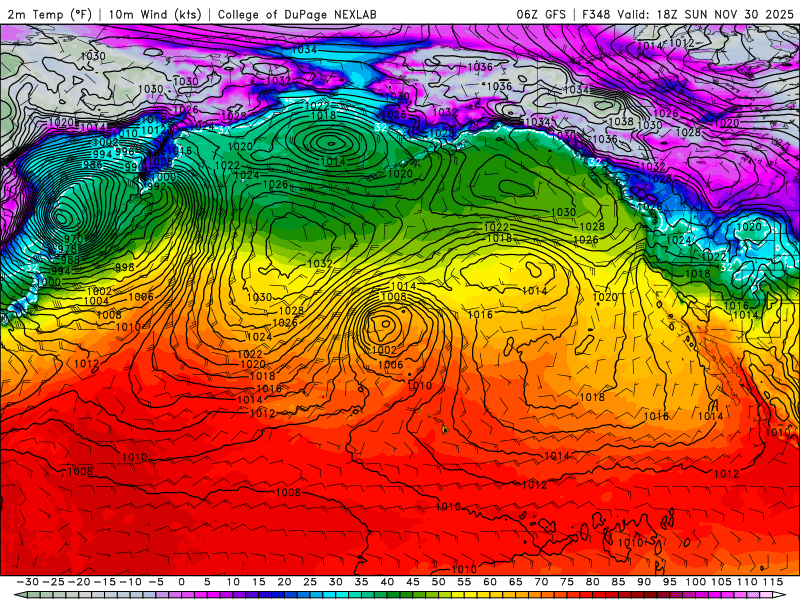Click the 998 isobar label
Viewport: 800px width, 600px height.
pyautogui.click(x=124, y=267)
